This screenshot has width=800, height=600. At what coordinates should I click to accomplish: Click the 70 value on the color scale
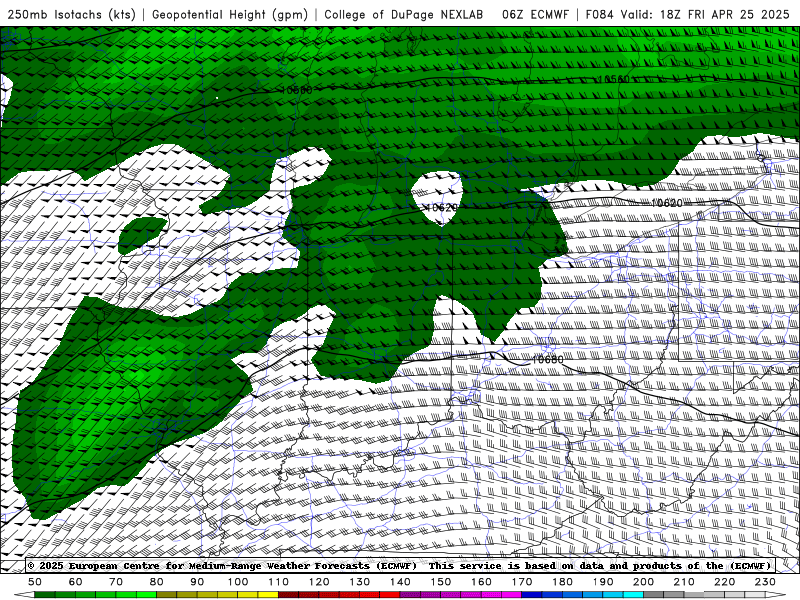tap(116, 582)
